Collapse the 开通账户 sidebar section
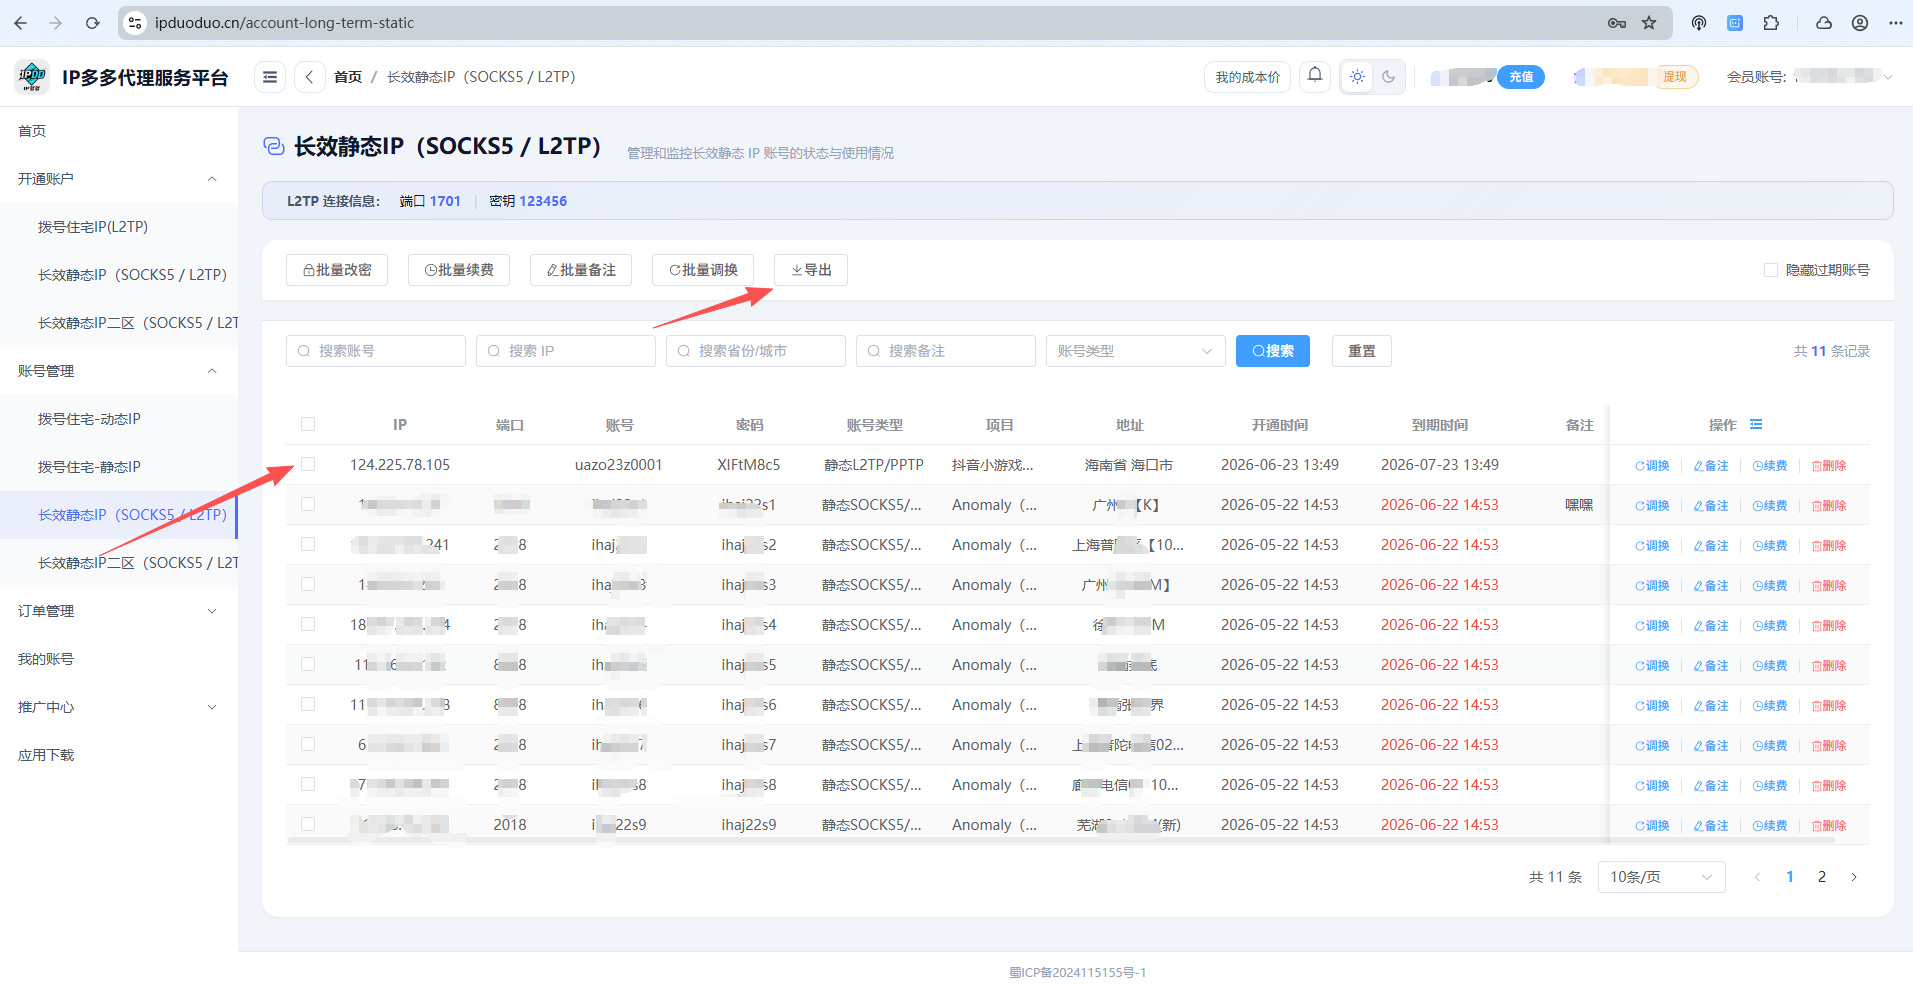This screenshot has width=1913, height=985. click(118, 179)
